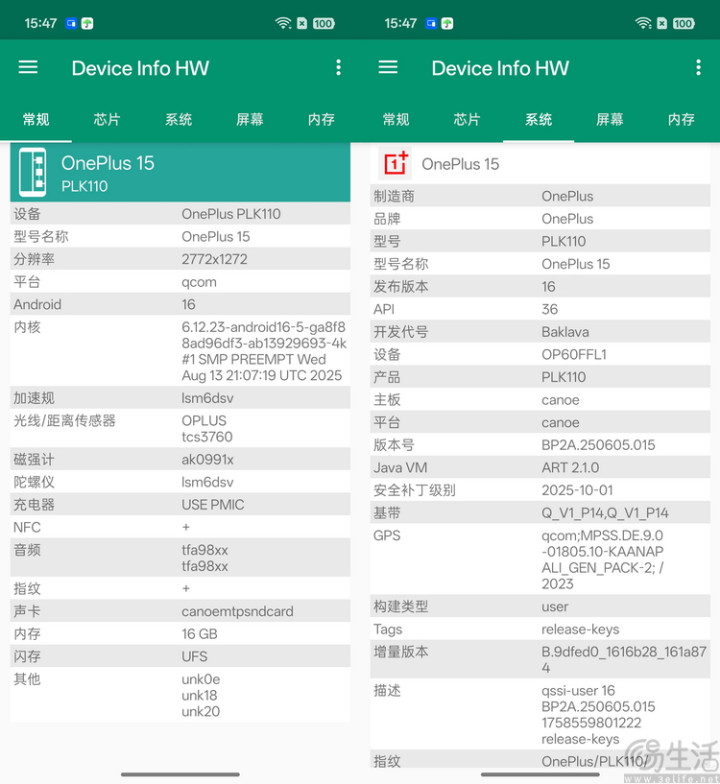This screenshot has height=784, width=720.
Task: Tap audio value tfa98xx
Action: coord(205,558)
